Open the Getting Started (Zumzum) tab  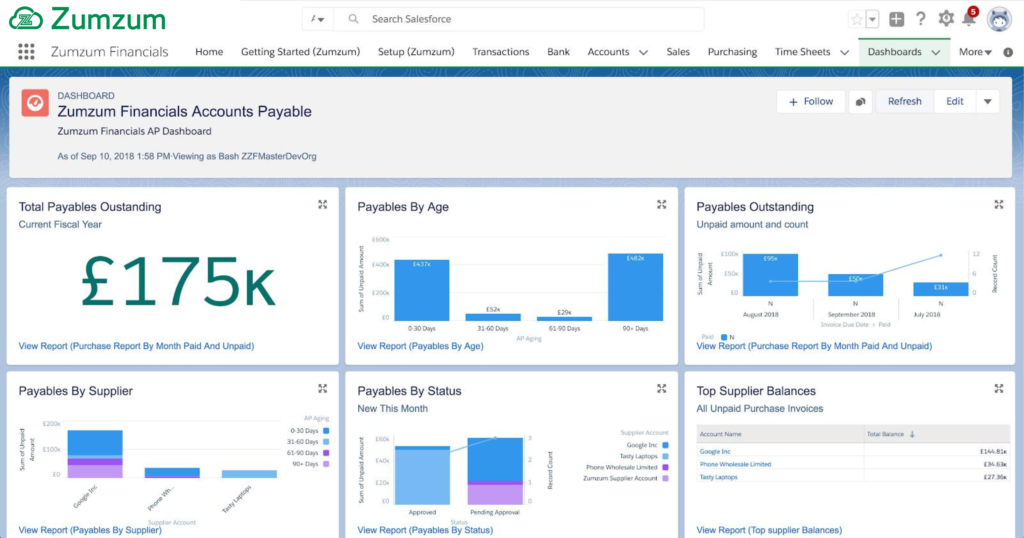300,52
